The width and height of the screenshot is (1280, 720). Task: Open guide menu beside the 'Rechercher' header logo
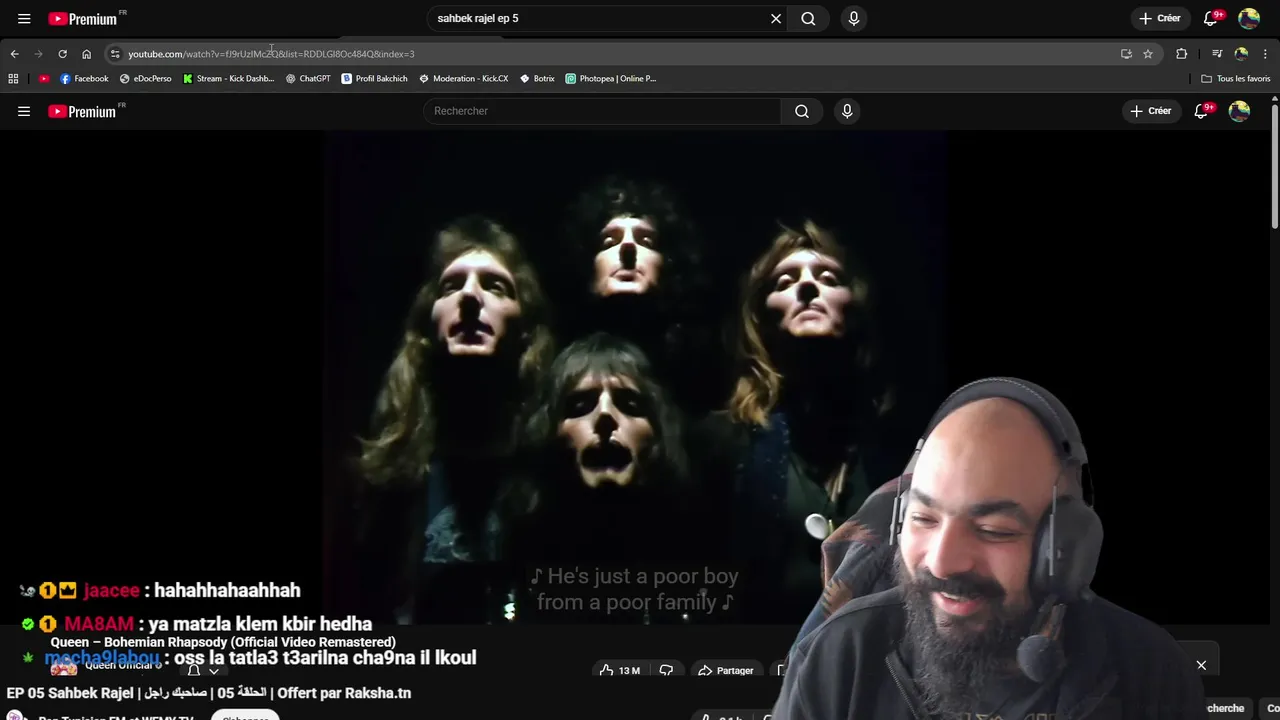click(24, 111)
